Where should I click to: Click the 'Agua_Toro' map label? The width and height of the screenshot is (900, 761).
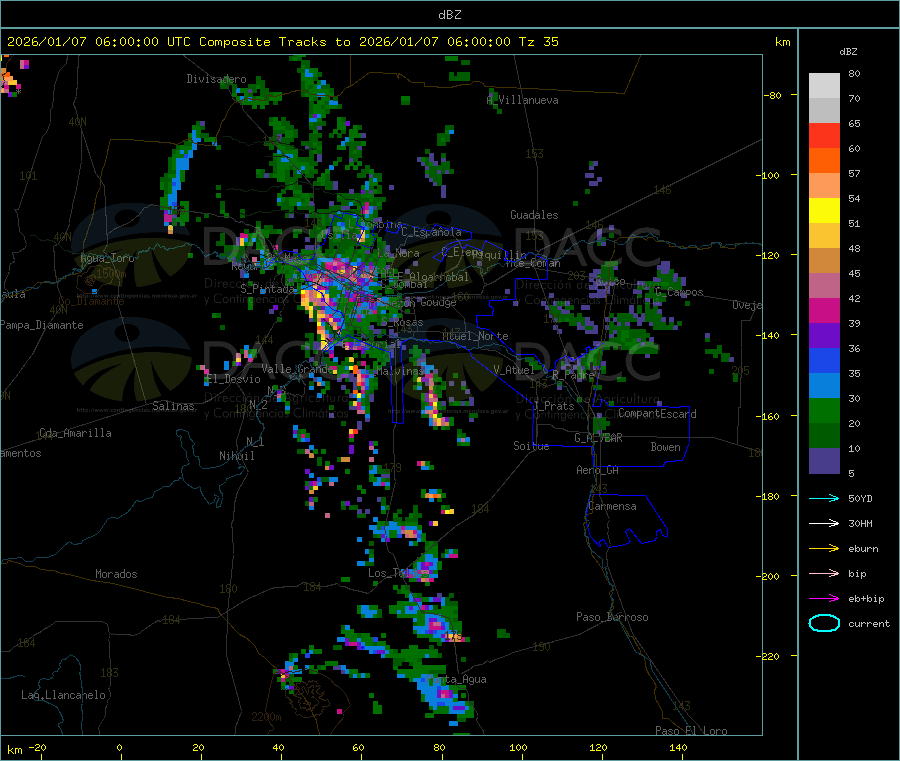(107, 258)
